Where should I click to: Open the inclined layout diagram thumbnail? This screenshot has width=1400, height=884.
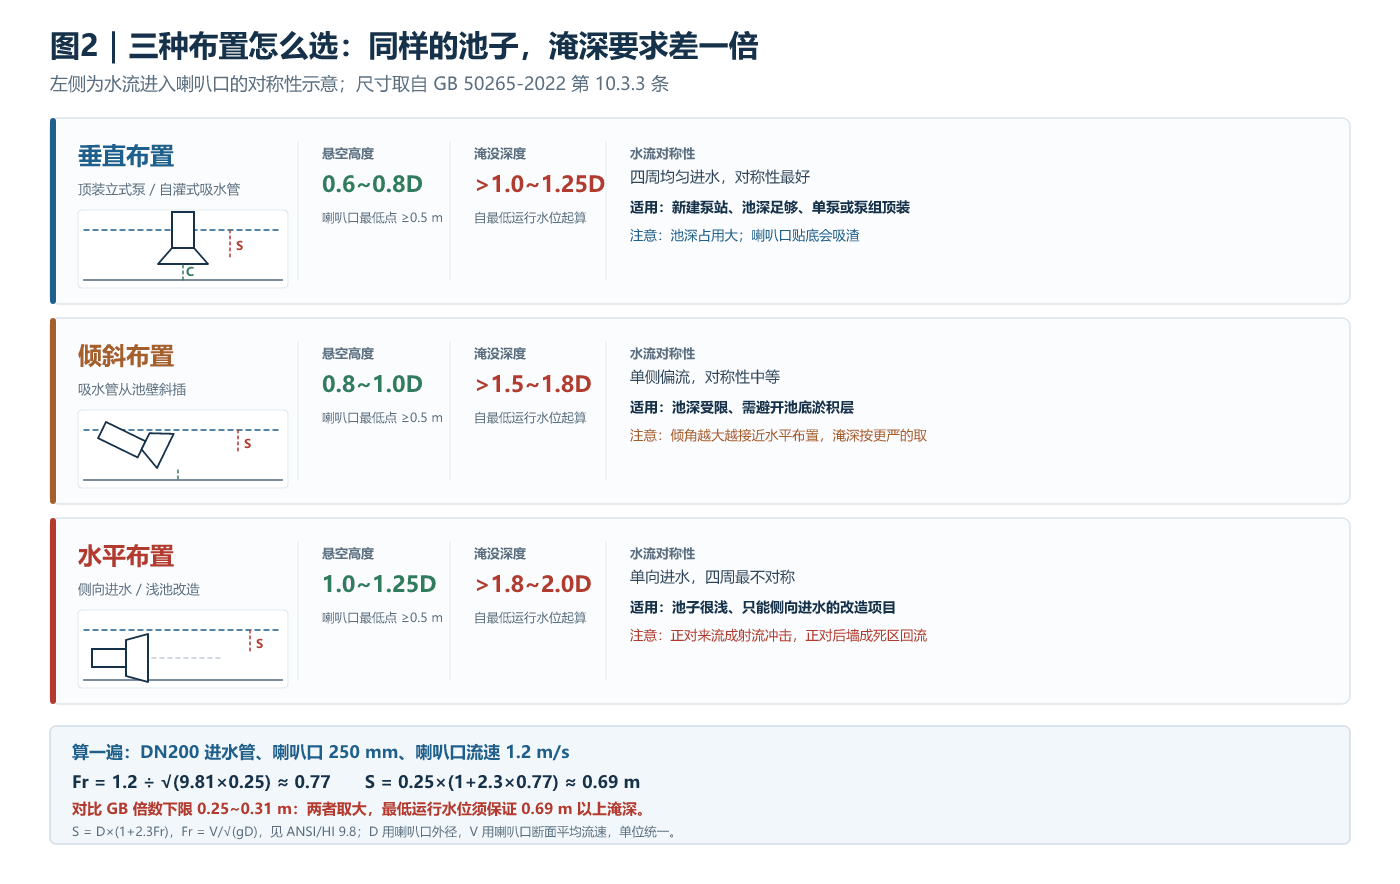point(183,449)
